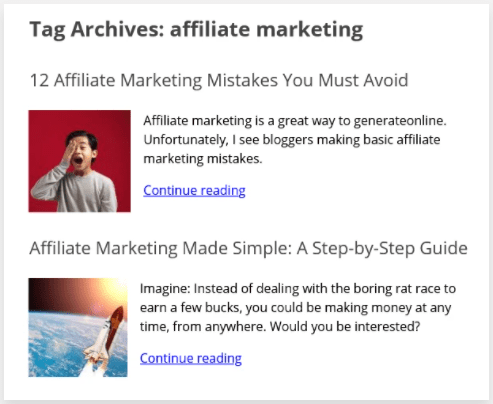Click the word "Imagine:" in second excerpt

(165, 289)
